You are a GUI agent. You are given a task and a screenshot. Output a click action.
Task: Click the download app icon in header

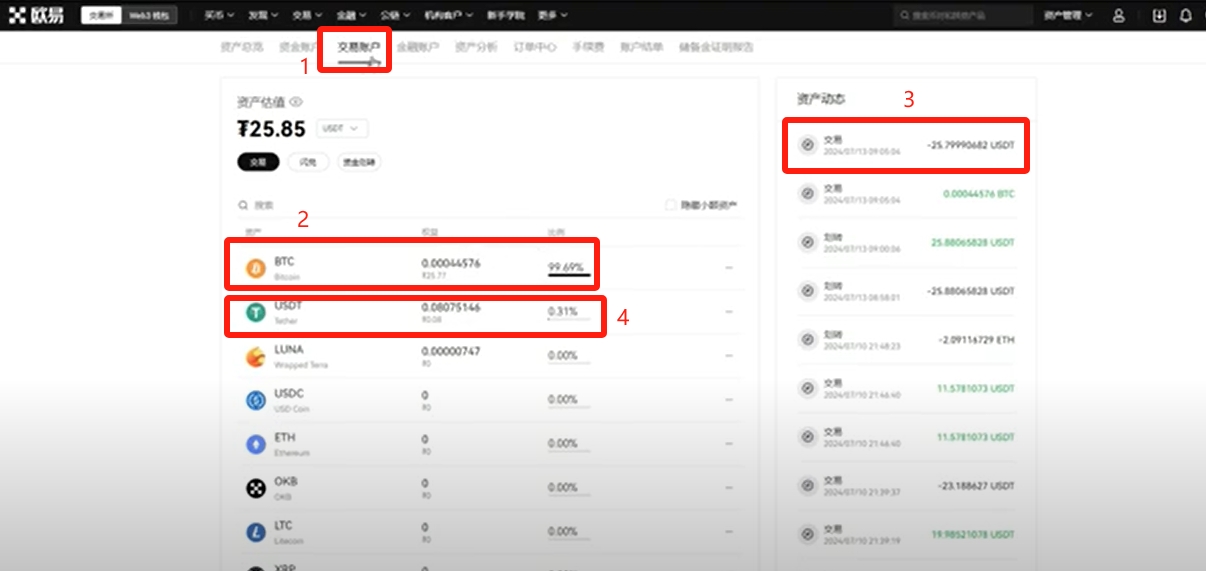pos(1159,16)
